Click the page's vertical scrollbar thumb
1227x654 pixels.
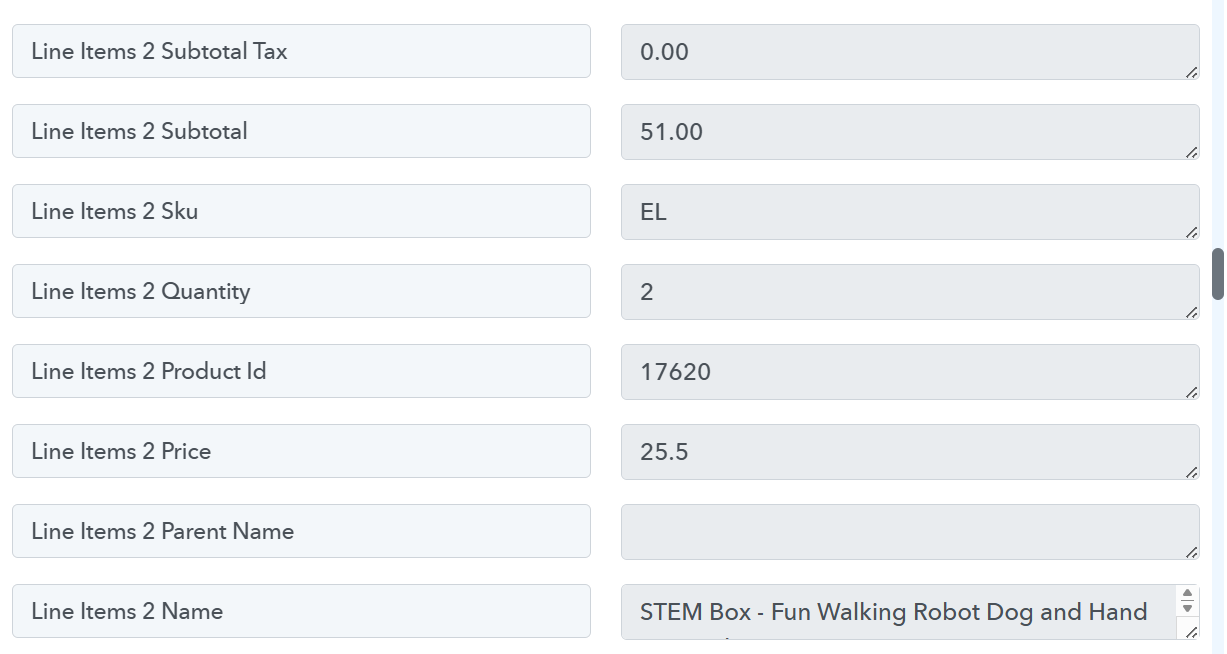pyautogui.click(x=1218, y=274)
